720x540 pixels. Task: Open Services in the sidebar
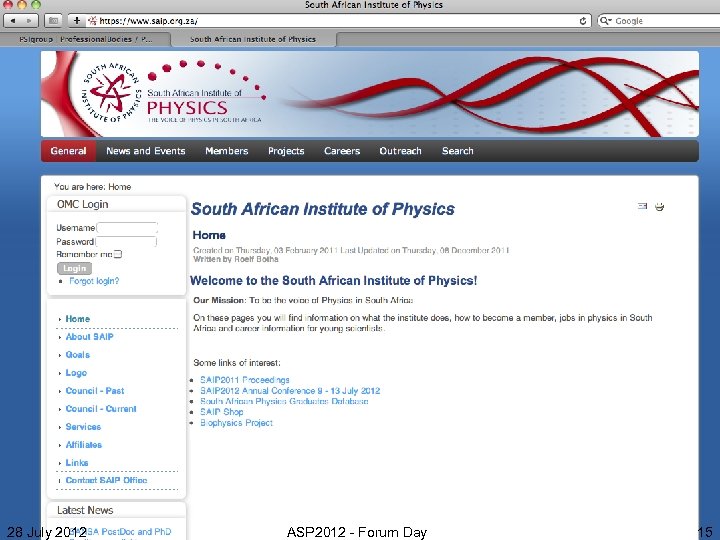click(83, 427)
